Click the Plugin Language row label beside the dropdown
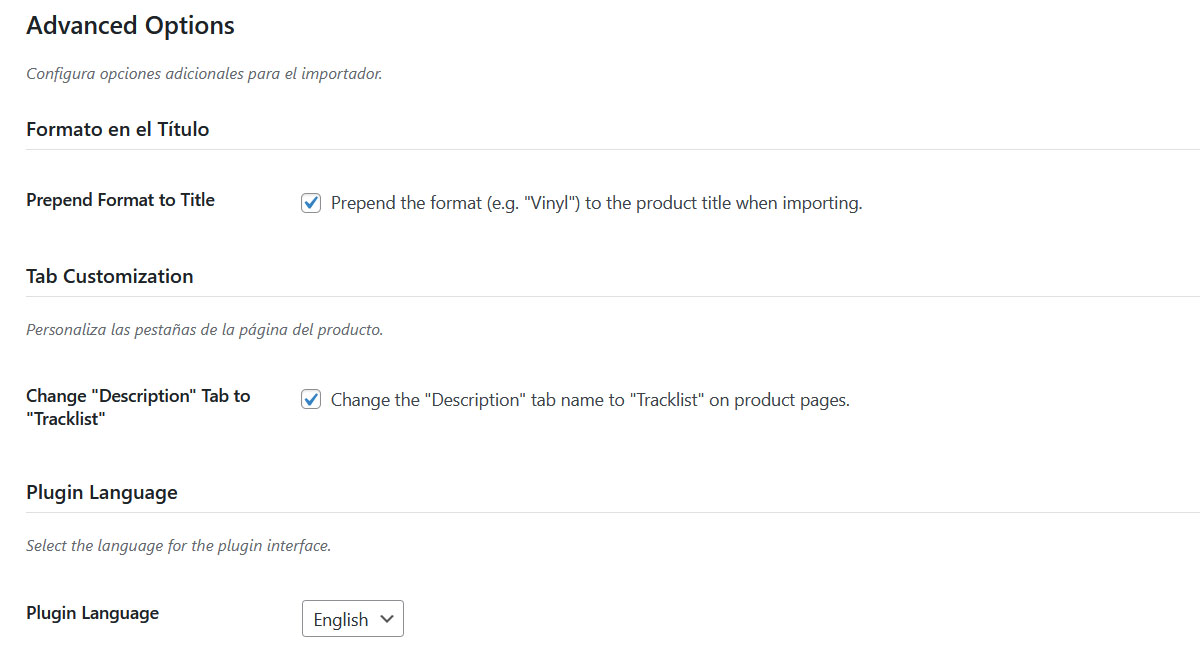This screenshot has width=1200, height=646. pos(92,613)
